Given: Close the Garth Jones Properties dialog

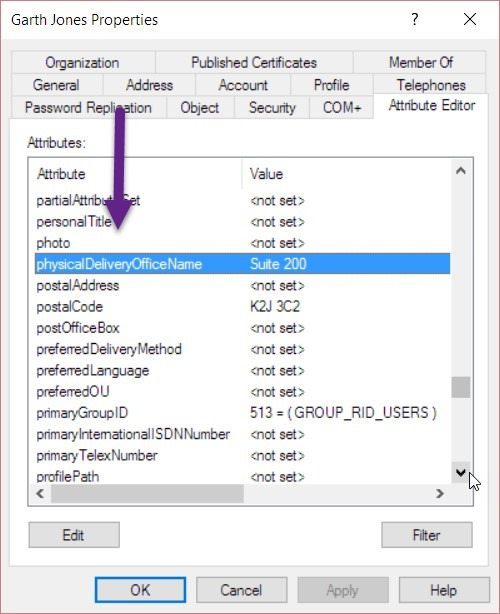Looking at the screenshot, I should (x=469, y=19).
